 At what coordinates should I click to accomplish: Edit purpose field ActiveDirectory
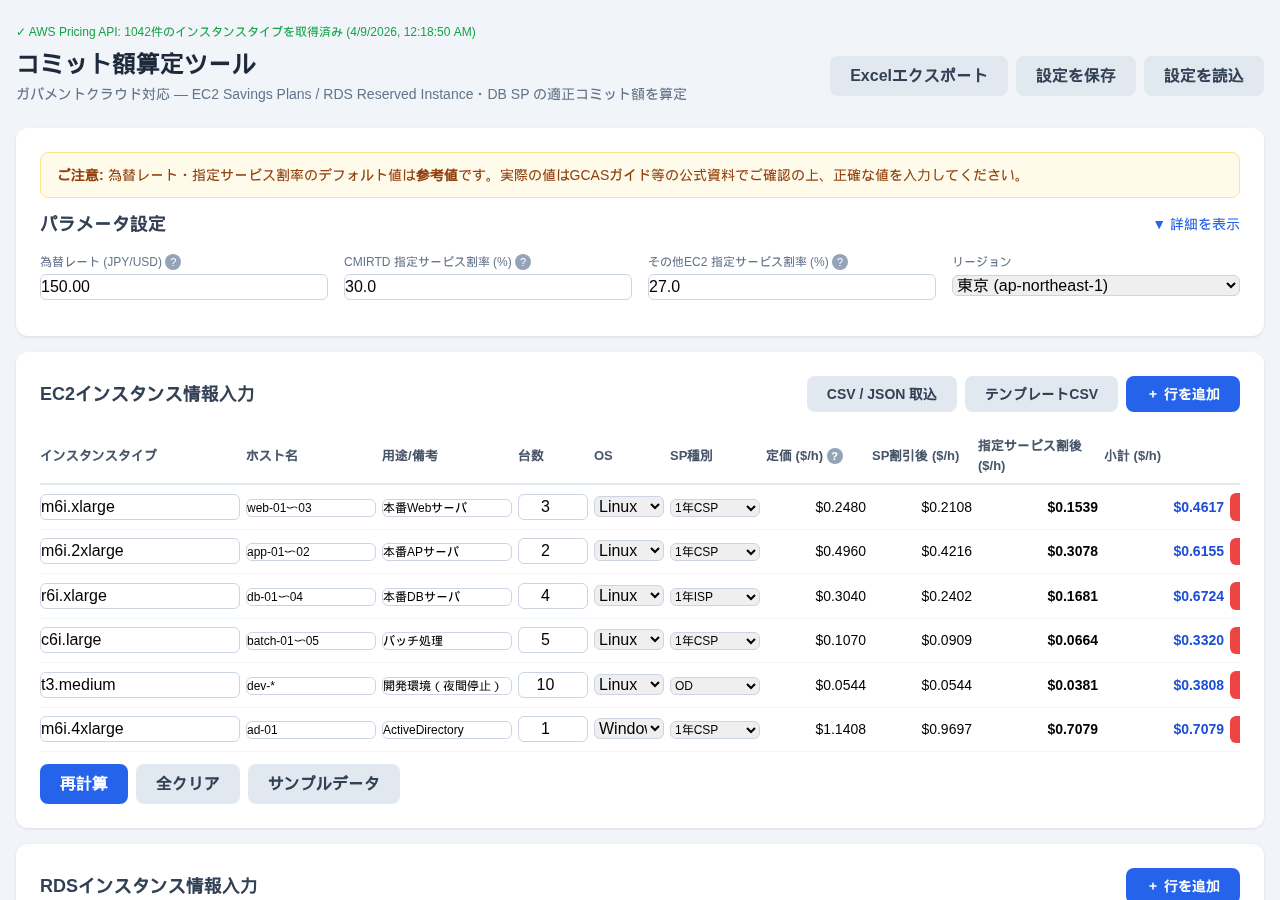[x=447, y=730]
